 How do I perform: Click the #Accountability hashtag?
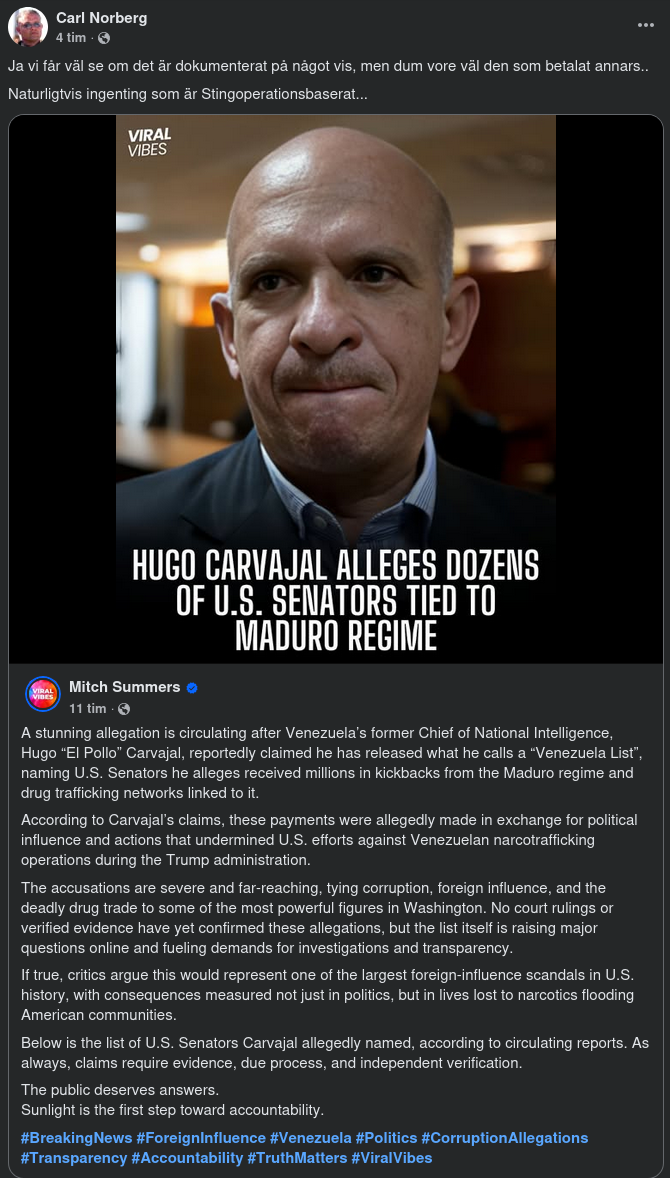tap(187, 1158)
